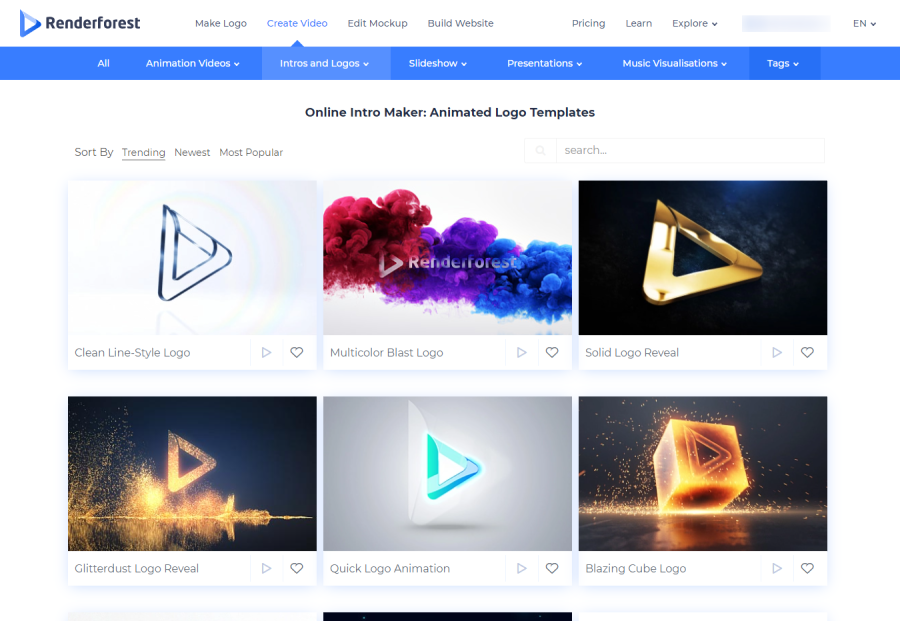
Task: Play preview of Glitterdust Logo Reveal
Action: [266, 568]
